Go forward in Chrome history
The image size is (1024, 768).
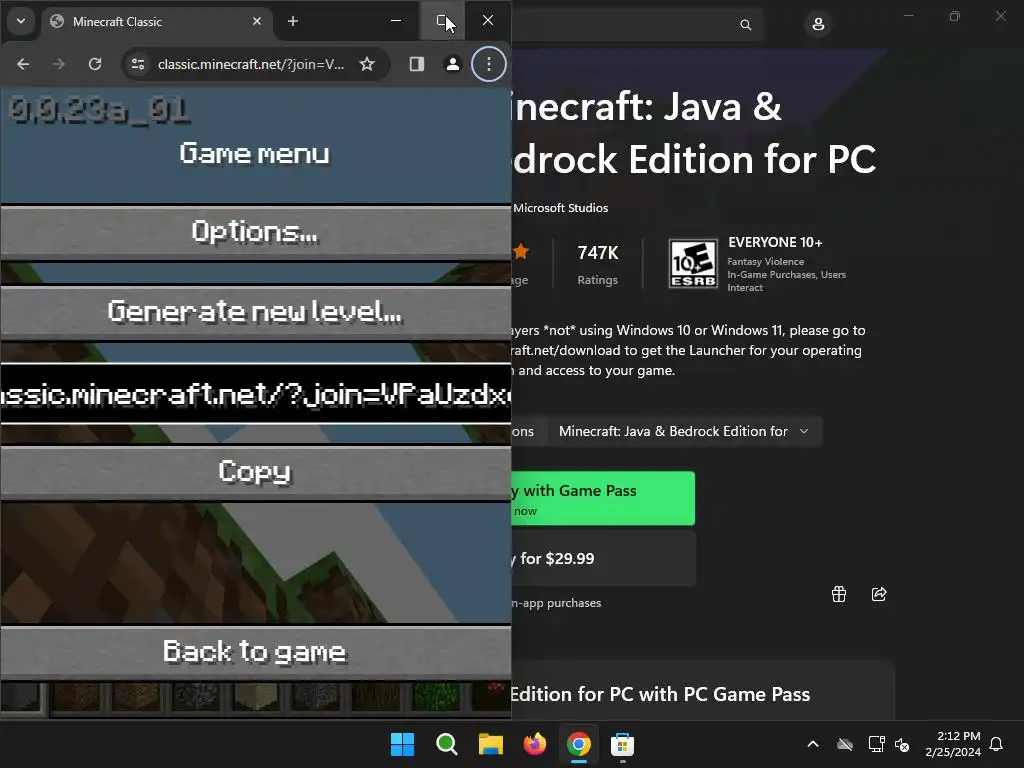59,64
